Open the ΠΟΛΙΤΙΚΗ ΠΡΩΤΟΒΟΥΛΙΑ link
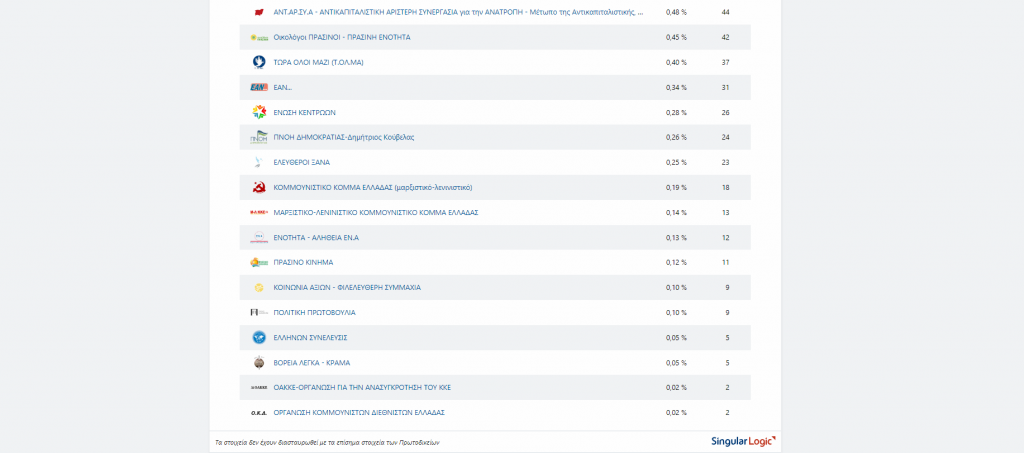 315,313
